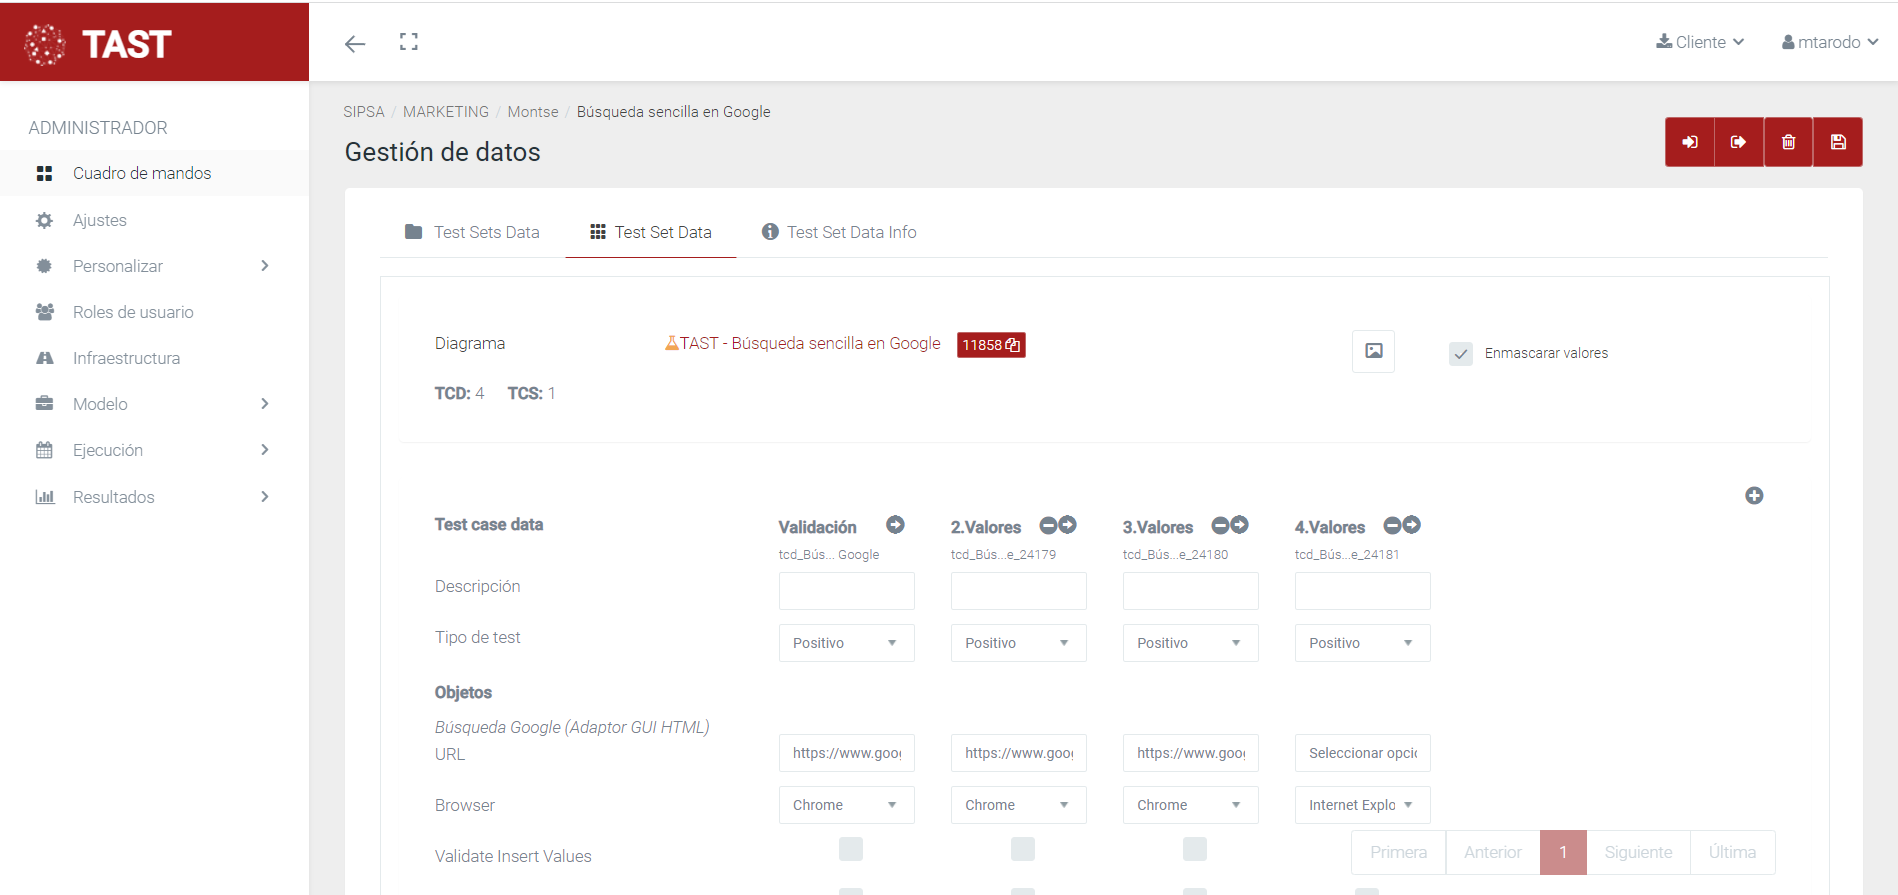Open Tipo de test dropdown under 2.Valores
The height and width of the screenshot is (895, 1898).
(1017, 643)
